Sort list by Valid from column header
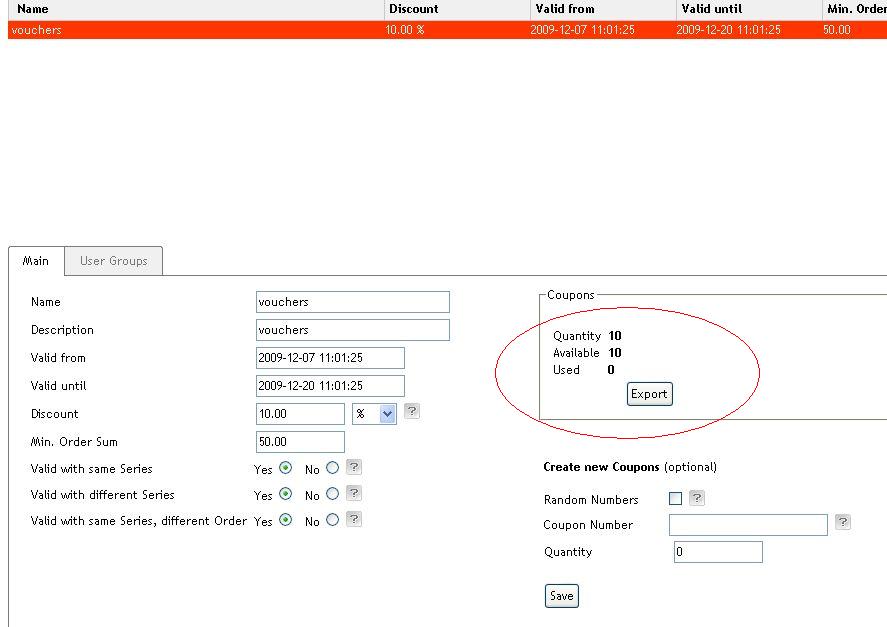Image resolution: width=887 pixels, height=627 pixels. point(565,9)
